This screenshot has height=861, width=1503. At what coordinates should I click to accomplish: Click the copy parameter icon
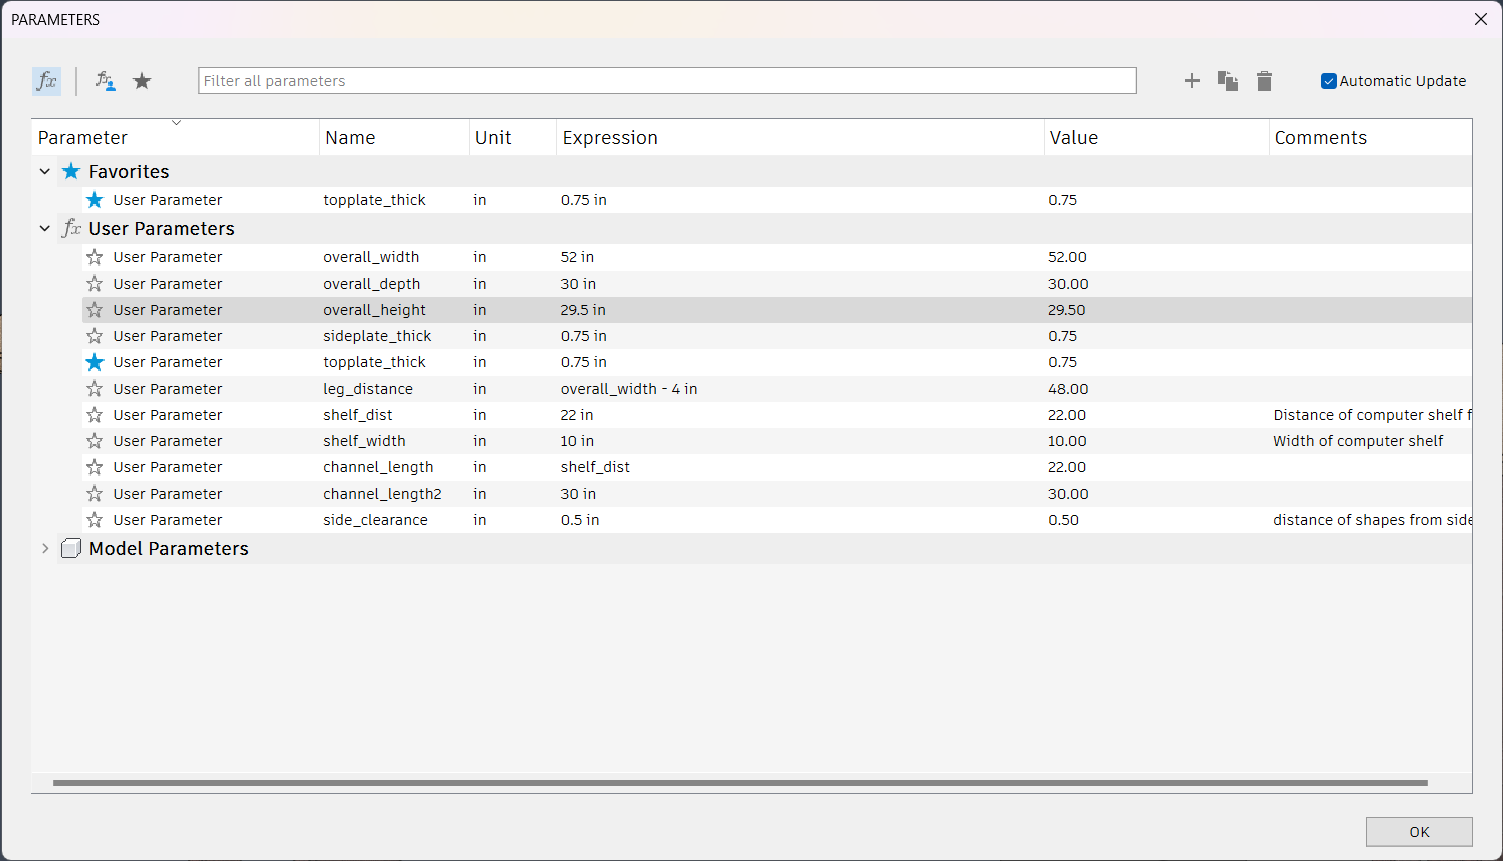pyautogui.click(x=1228, y=81)
